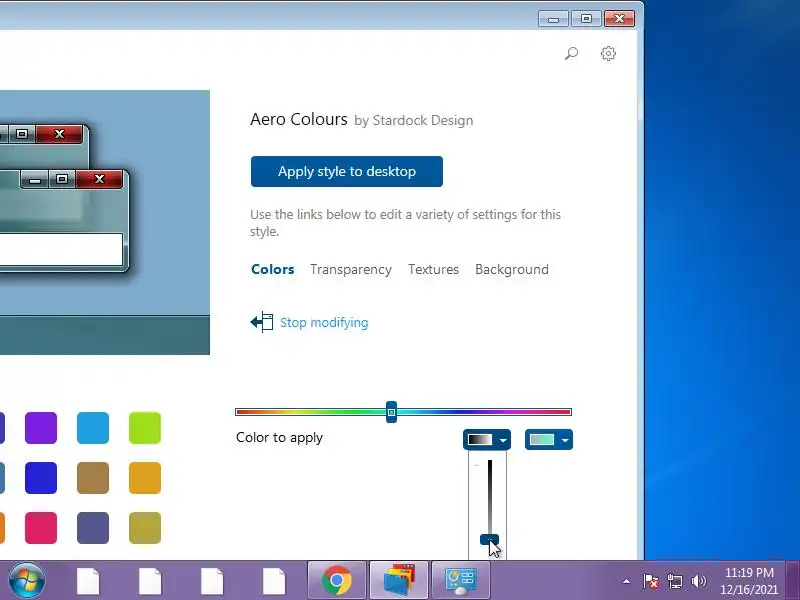Open the Textures tab
Image resolution: width=800 pixels, height=600 pixels.
[x=433, y=269]
